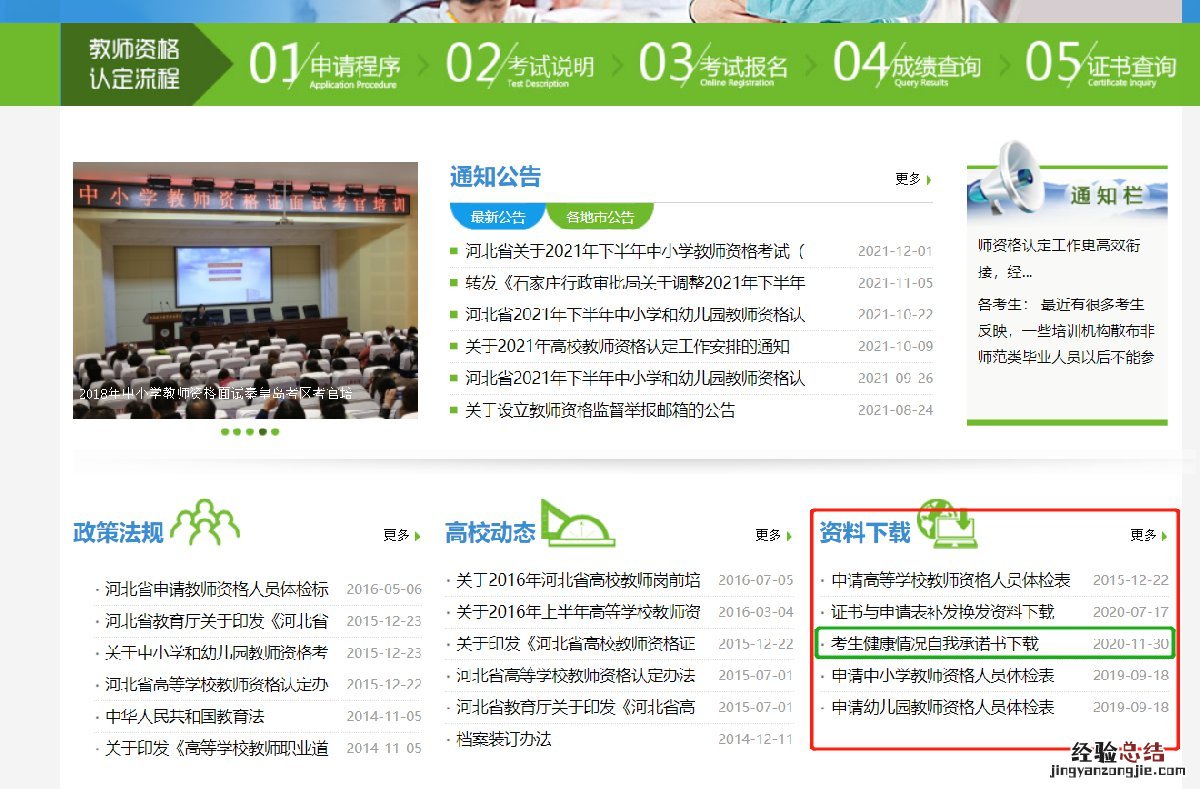Open 河北省高等学校教师资格认定办 in 政策法规

click(x=217, y=685)
